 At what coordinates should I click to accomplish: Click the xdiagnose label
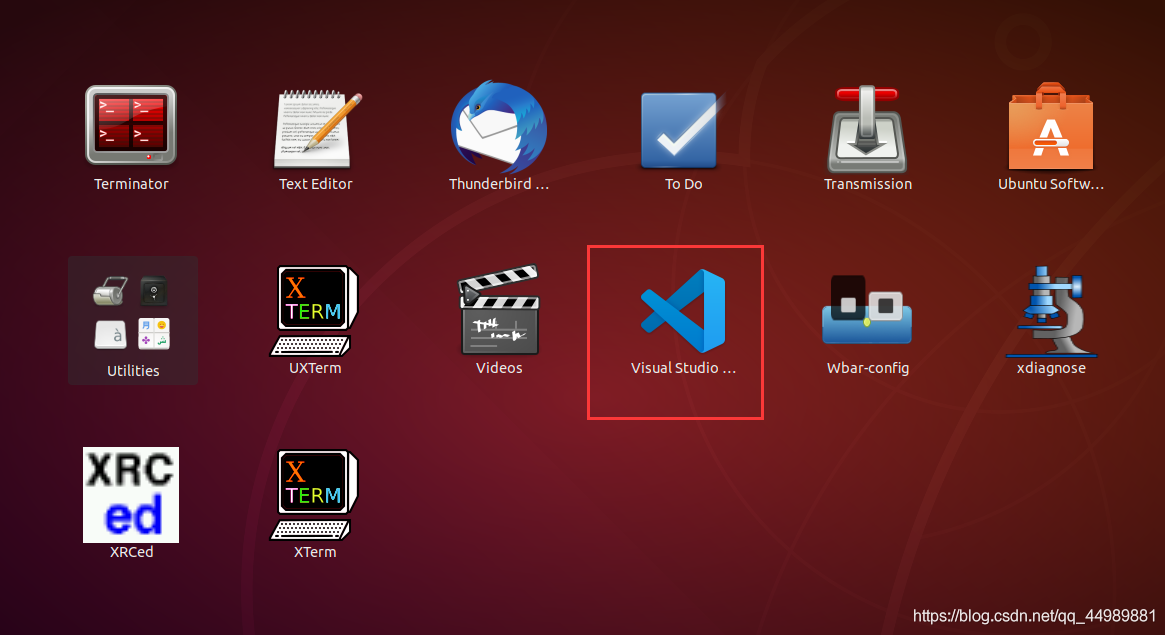pos(1051,368)
